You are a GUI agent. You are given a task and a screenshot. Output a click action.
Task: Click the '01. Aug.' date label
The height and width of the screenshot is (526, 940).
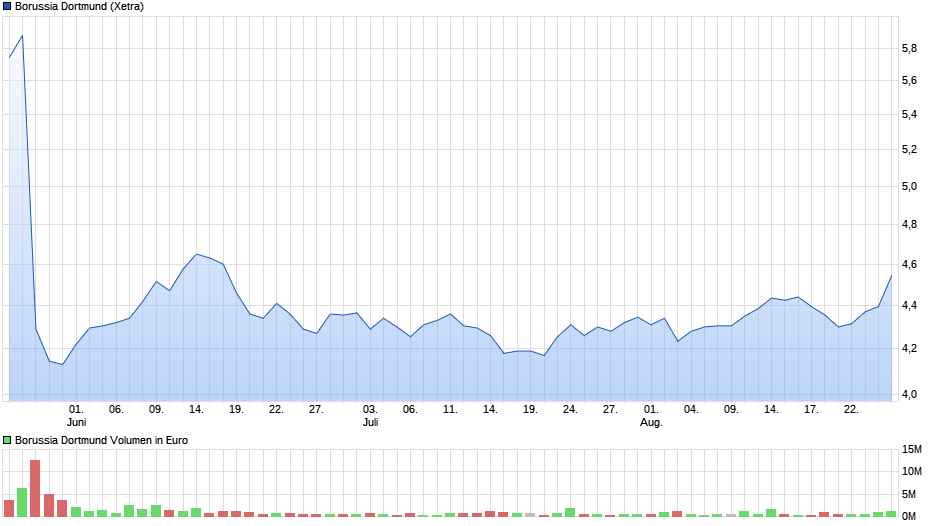[651, 416]
